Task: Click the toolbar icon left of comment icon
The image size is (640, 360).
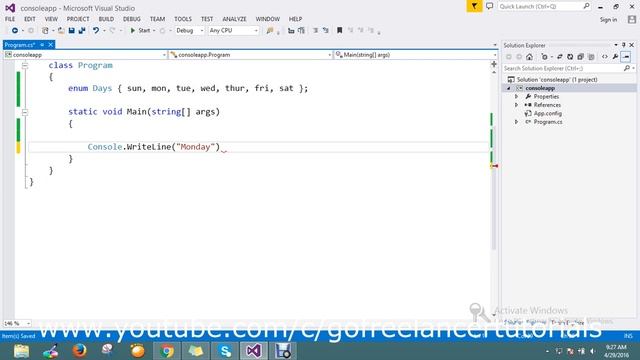Action: (x=301, y=31)
